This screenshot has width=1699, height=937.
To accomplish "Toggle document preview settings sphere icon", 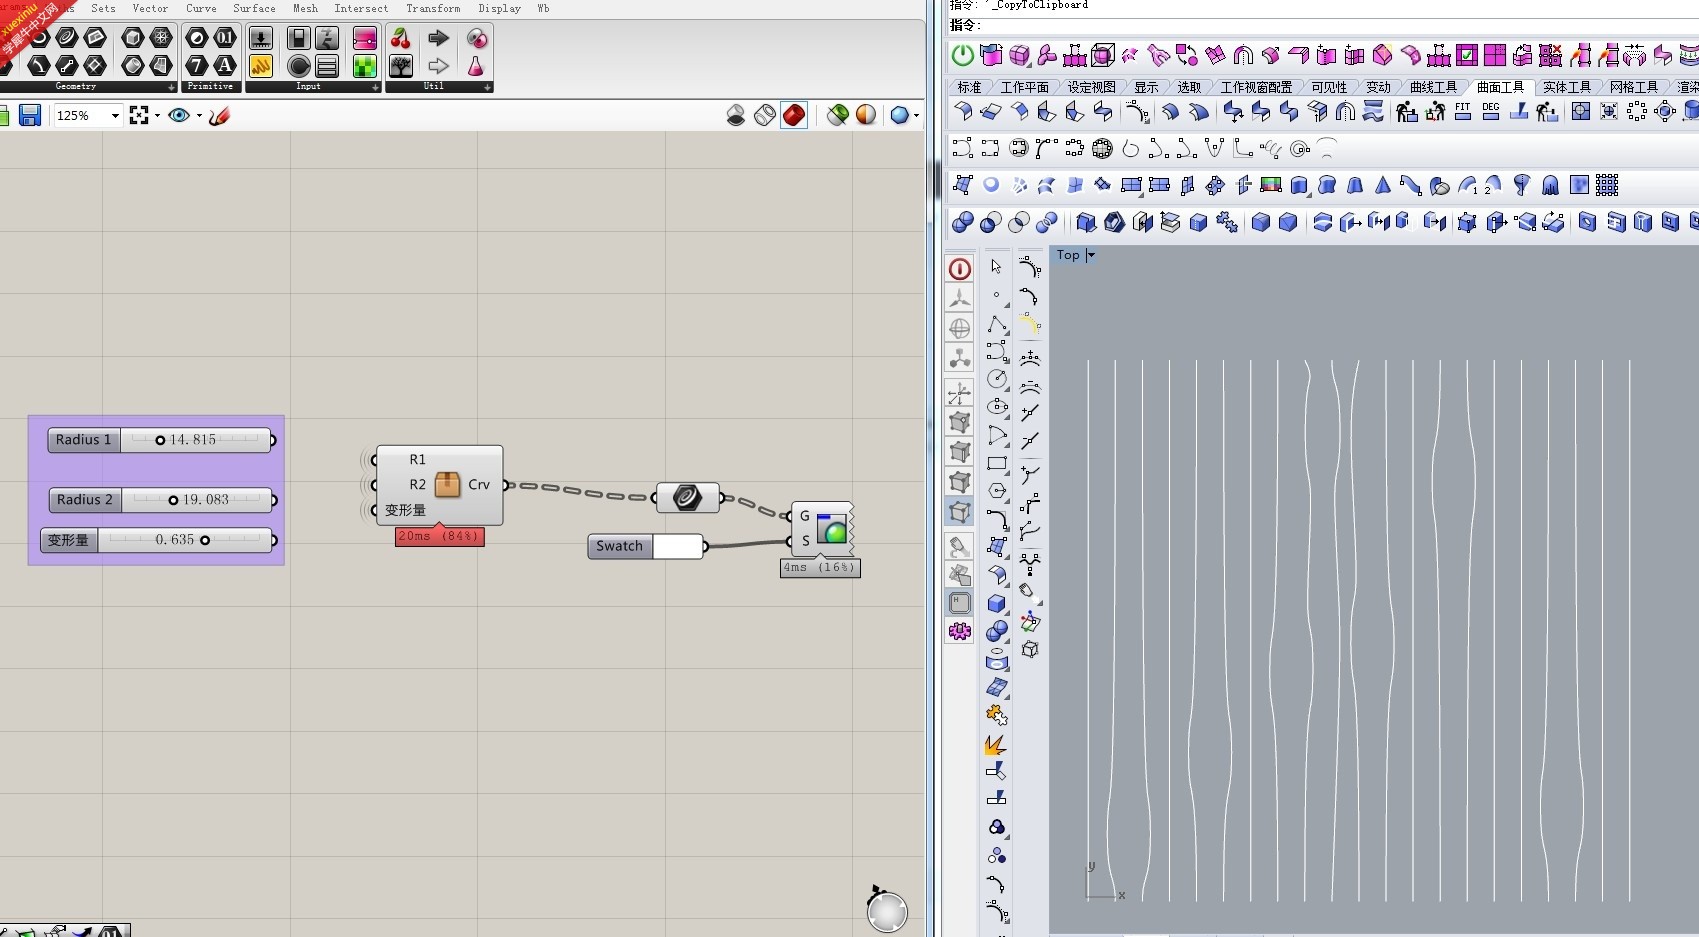I will click(866, 115).
